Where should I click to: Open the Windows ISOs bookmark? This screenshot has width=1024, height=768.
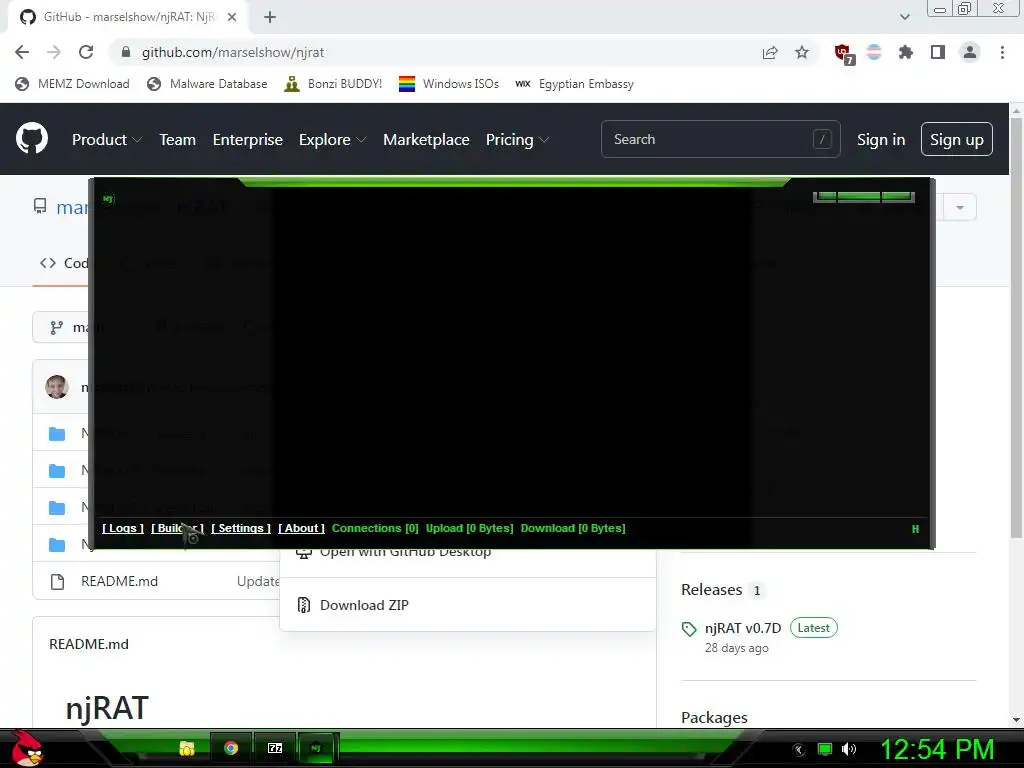(449, 84)
